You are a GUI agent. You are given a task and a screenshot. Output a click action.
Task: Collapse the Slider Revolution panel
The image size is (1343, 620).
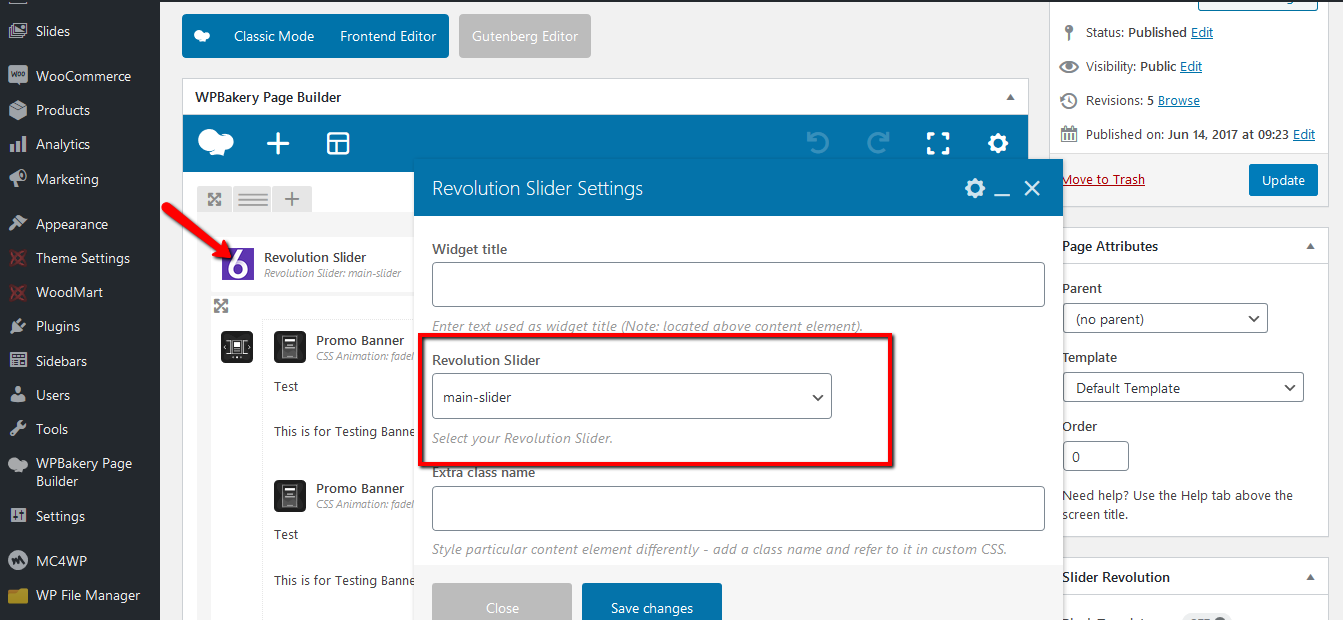coord(1310,577)
